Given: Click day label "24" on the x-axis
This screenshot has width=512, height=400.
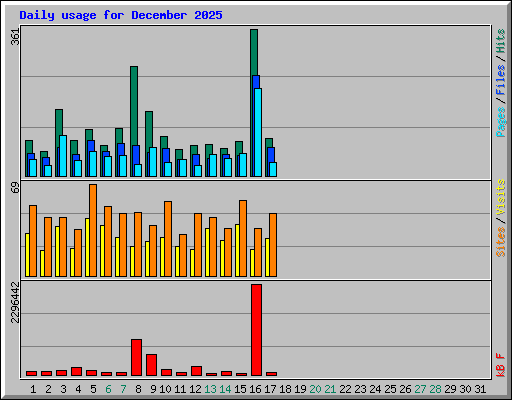Looking at the screenshot, I should [375, 389].
